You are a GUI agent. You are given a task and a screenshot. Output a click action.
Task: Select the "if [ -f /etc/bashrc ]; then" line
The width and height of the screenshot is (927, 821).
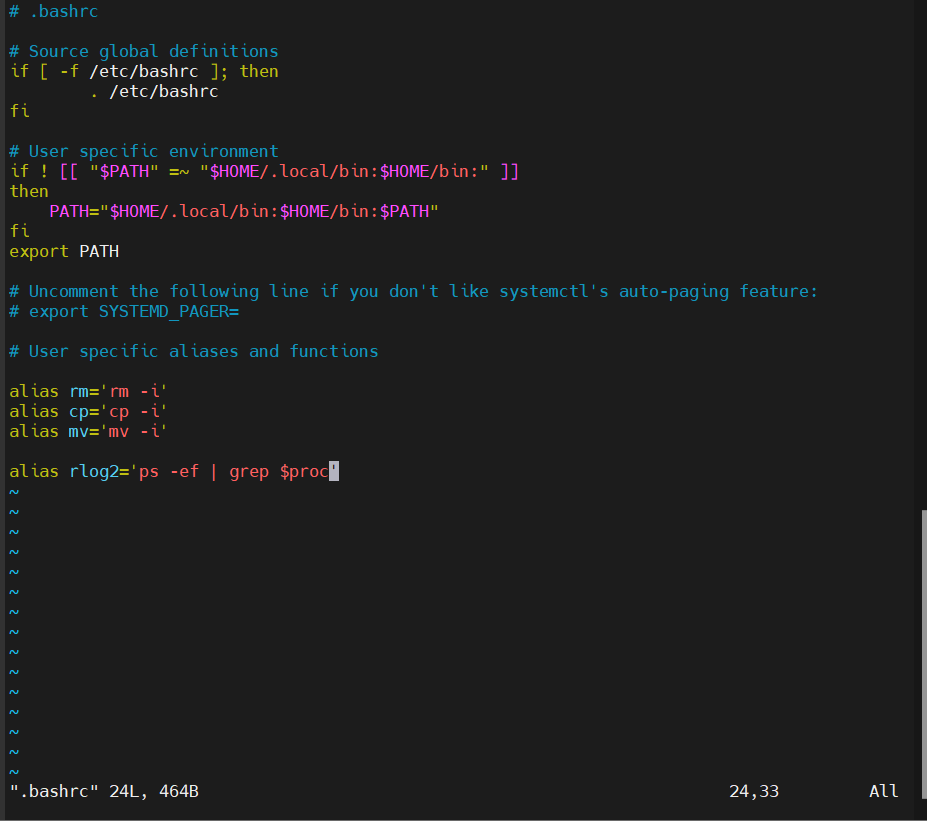tap(144, 72)
